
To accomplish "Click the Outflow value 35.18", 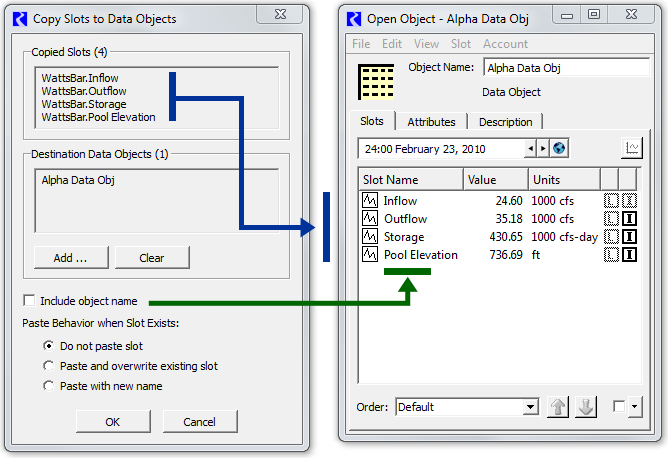I will 509,219.
